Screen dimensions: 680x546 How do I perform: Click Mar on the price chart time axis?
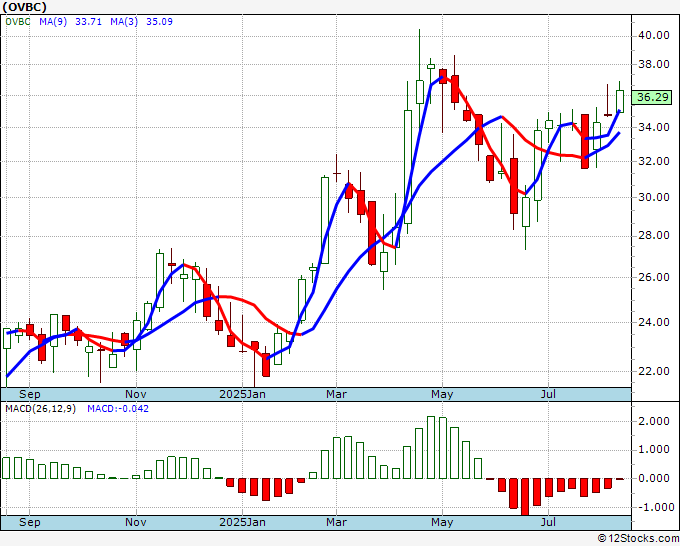click(x=337, y=394)
